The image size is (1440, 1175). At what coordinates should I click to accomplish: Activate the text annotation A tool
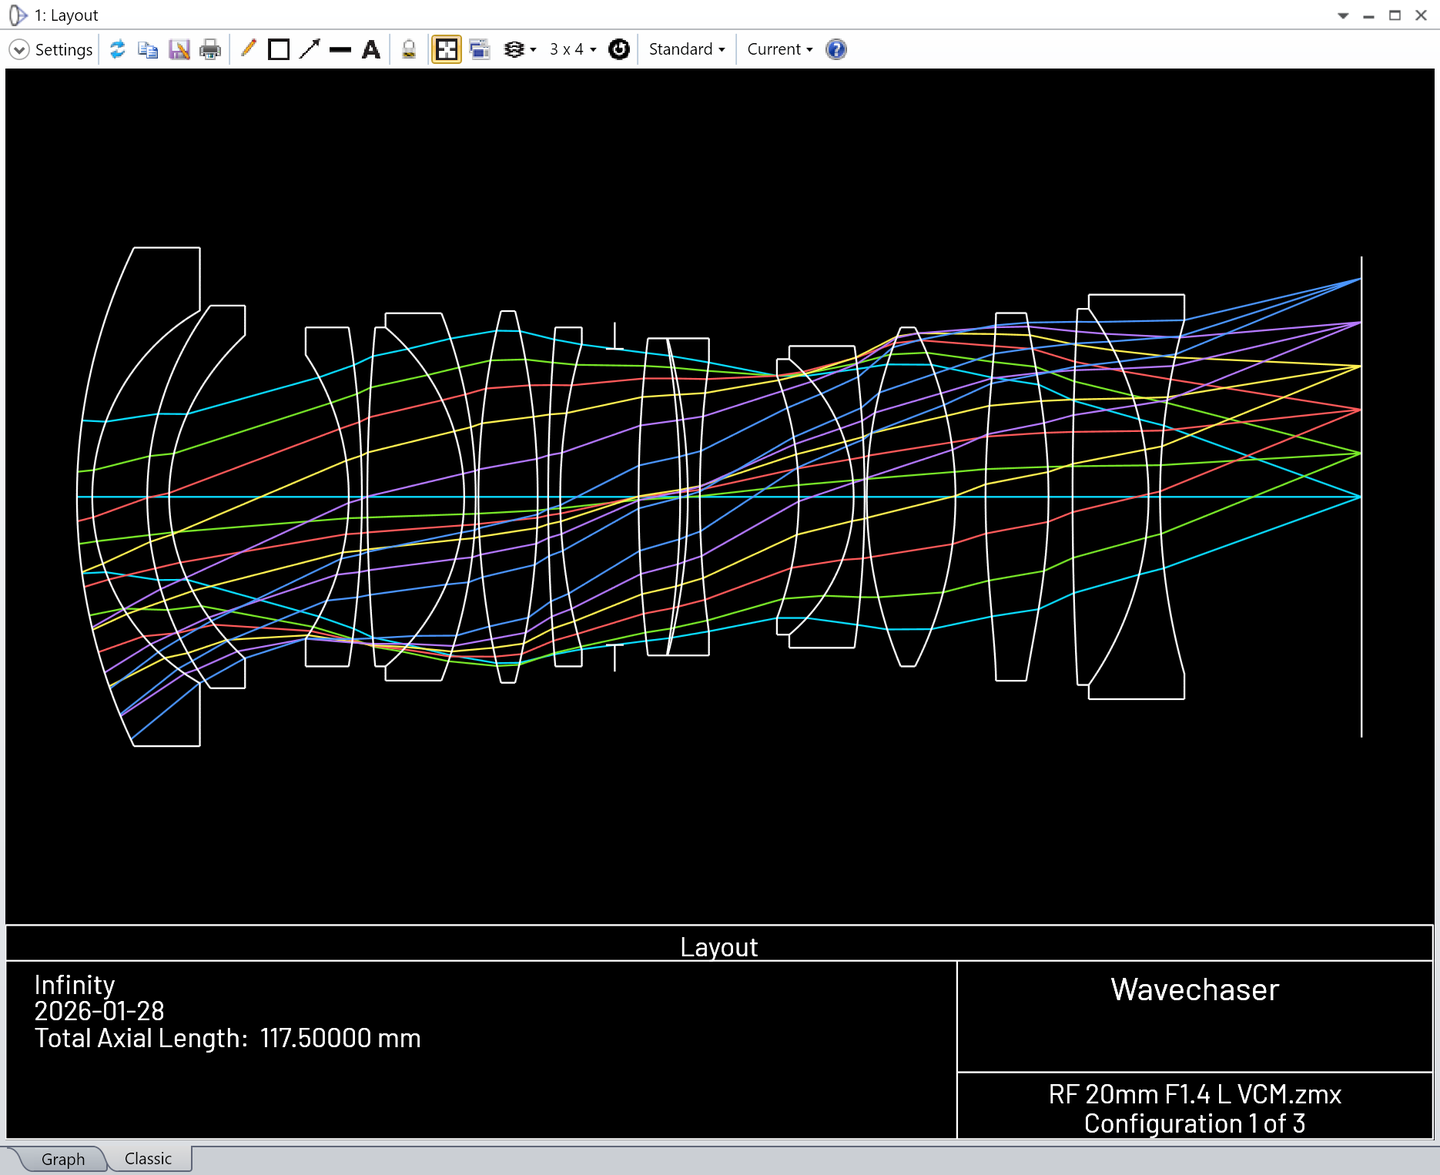[x=371, y=49]
